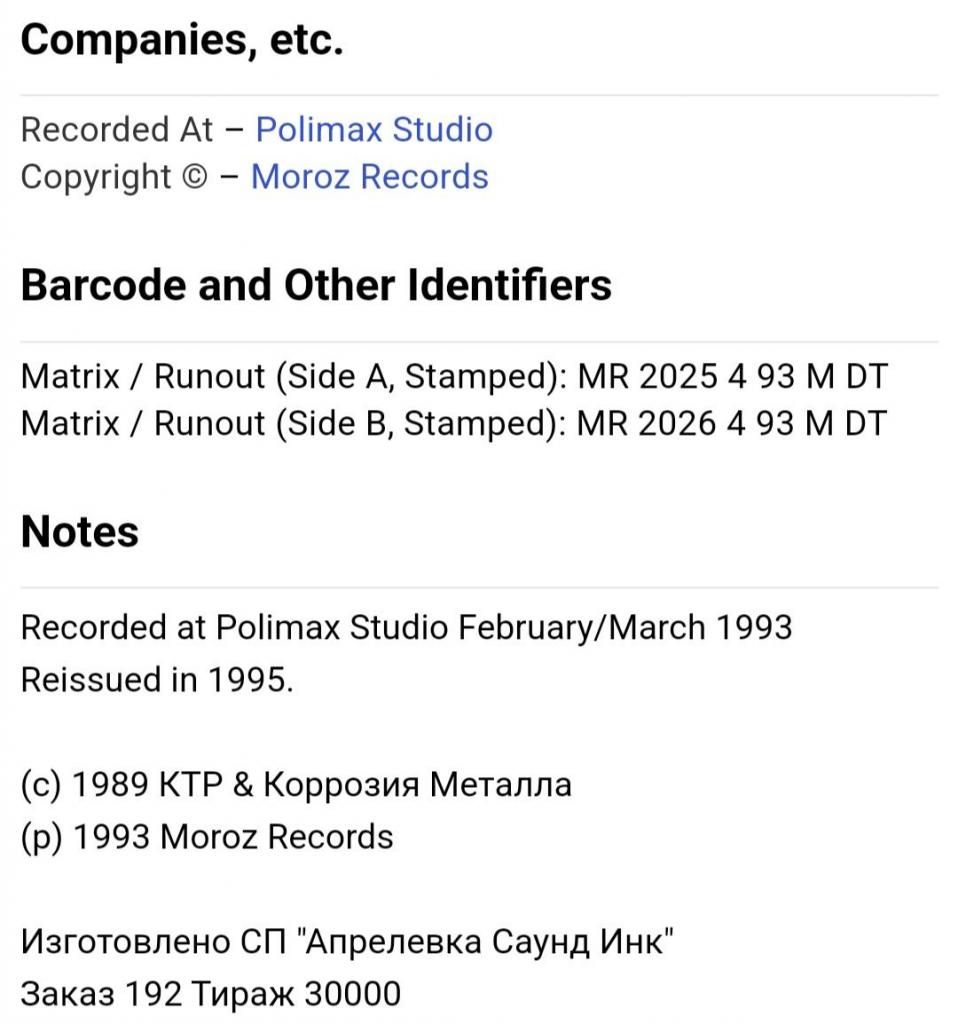Click the Notes section heading
This screenshot has height=1024, width=958.
click(80, 532)
